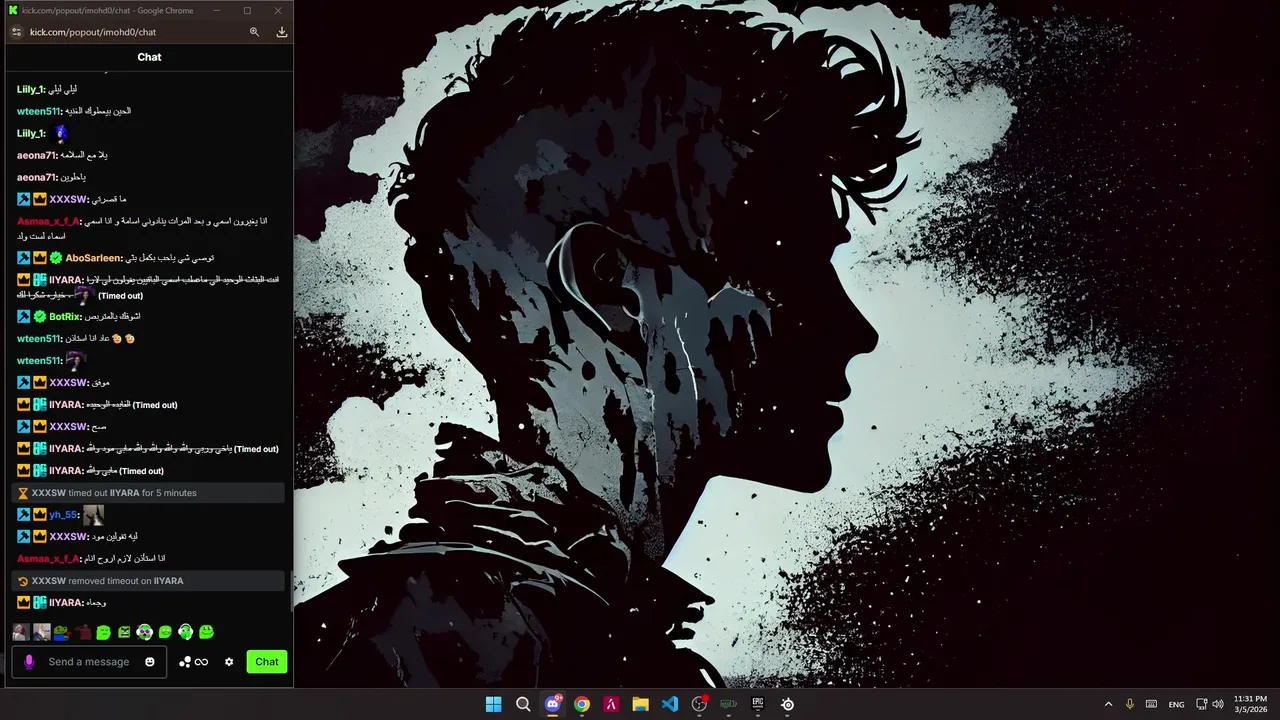Focus the Send a message input field
Viewport: 1280px width, 720px height.
89,662
